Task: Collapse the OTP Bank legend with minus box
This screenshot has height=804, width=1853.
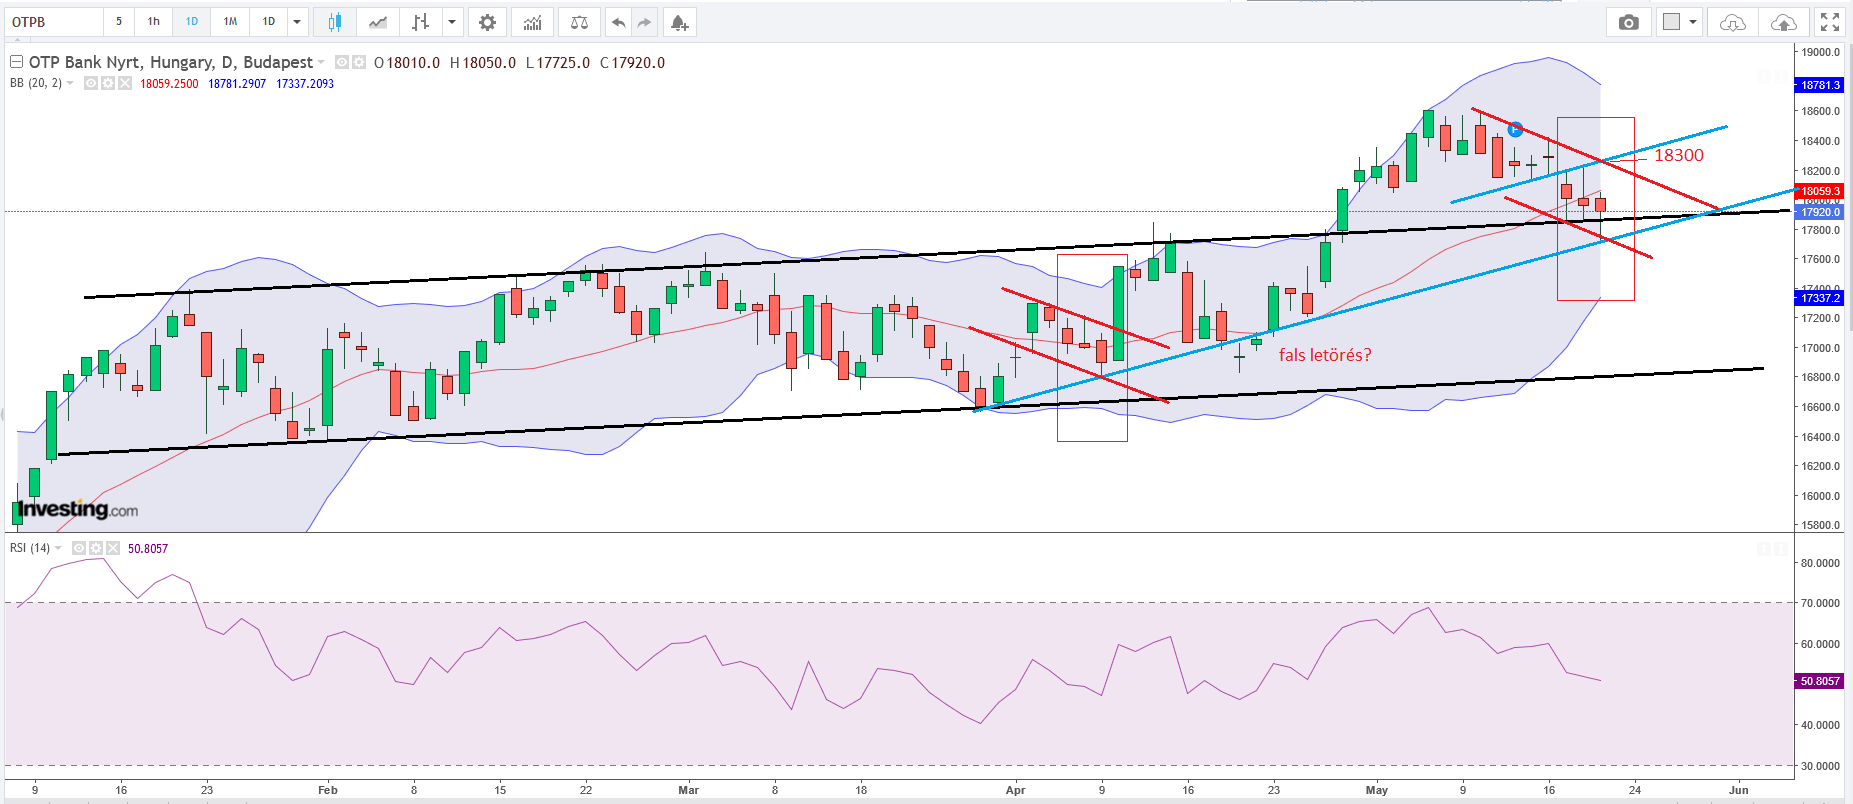Action: point(16,62)
